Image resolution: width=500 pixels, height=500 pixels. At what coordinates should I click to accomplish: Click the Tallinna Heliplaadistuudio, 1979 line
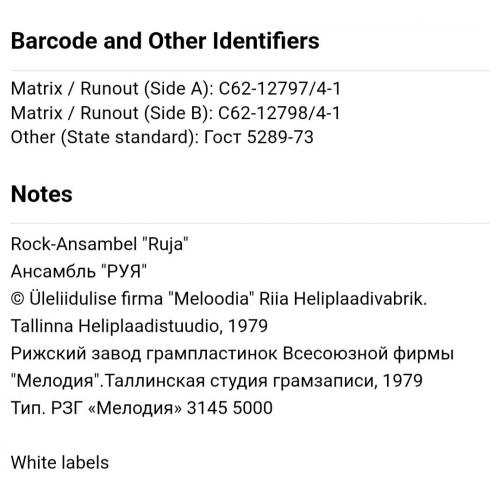tap(139, 326)
